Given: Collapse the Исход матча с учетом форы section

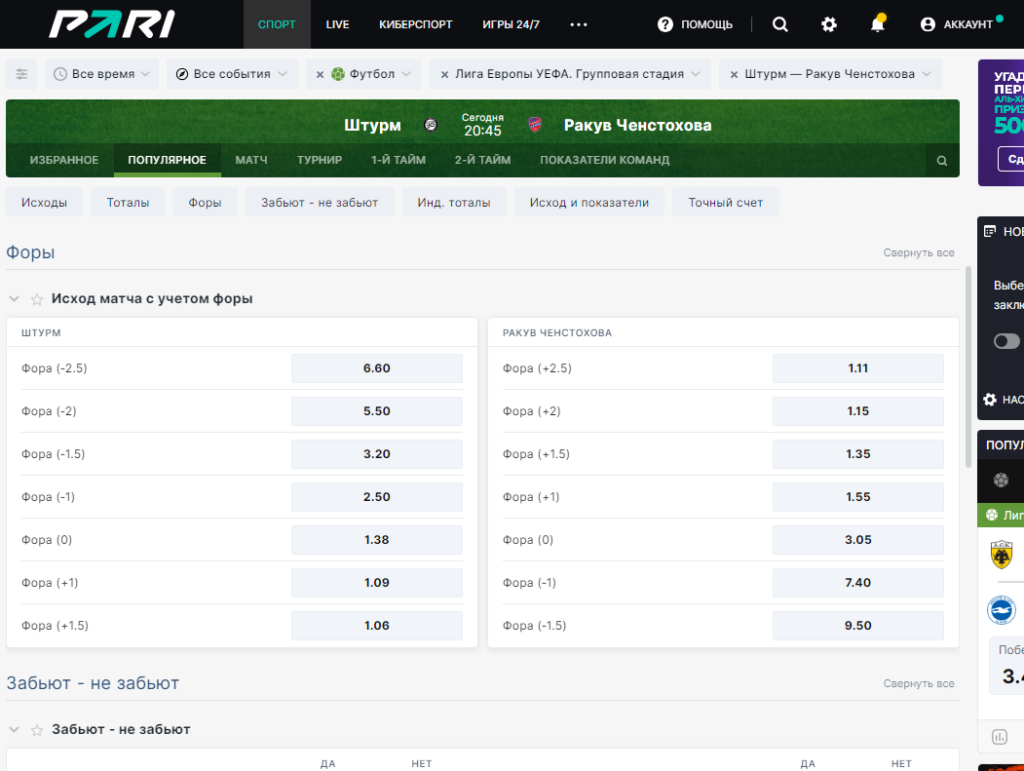Looking at the screenshot, I should point(14,299).
